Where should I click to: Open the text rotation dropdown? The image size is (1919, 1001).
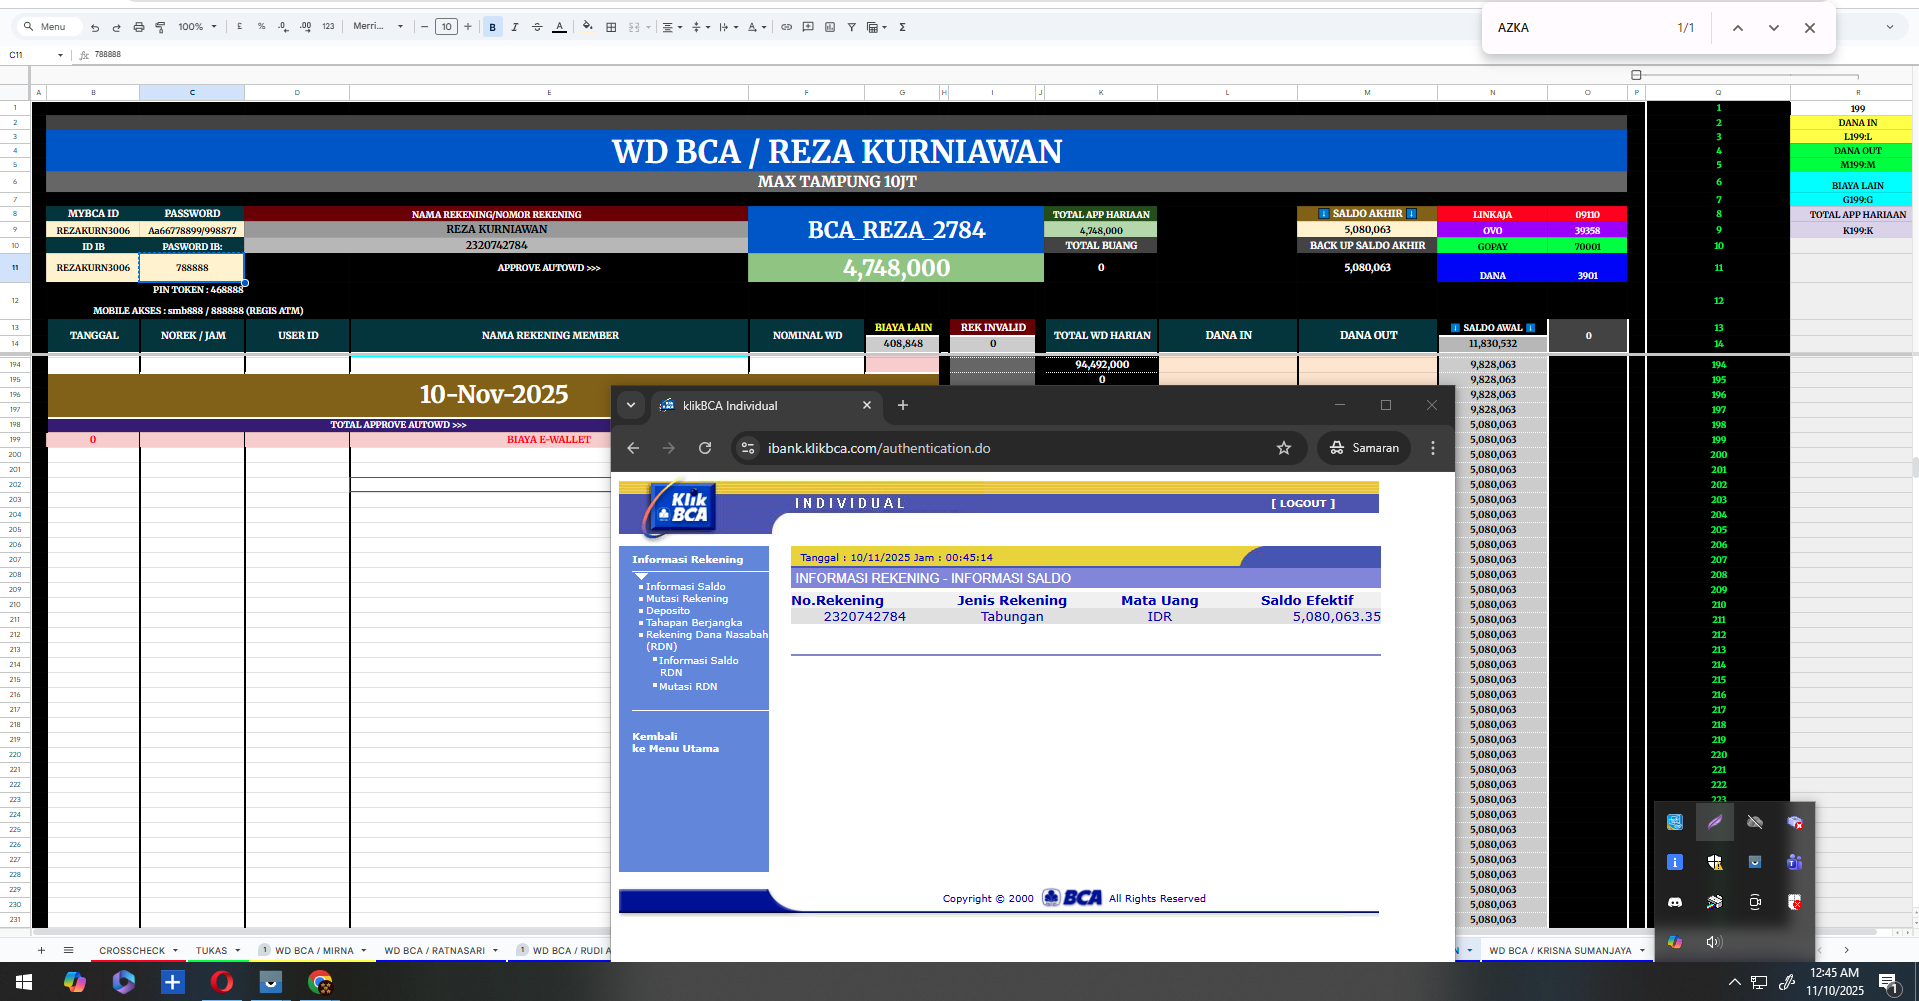(x=756, y=27)
